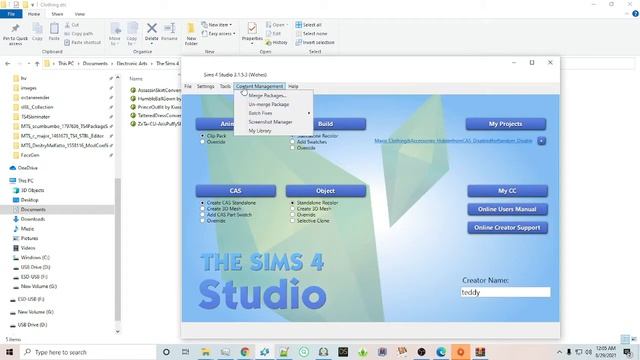Screen dimensions: 640x360
Task: Click Select all in Explorer ribbon
Action: pyautogui.click(x=309, y=25)
